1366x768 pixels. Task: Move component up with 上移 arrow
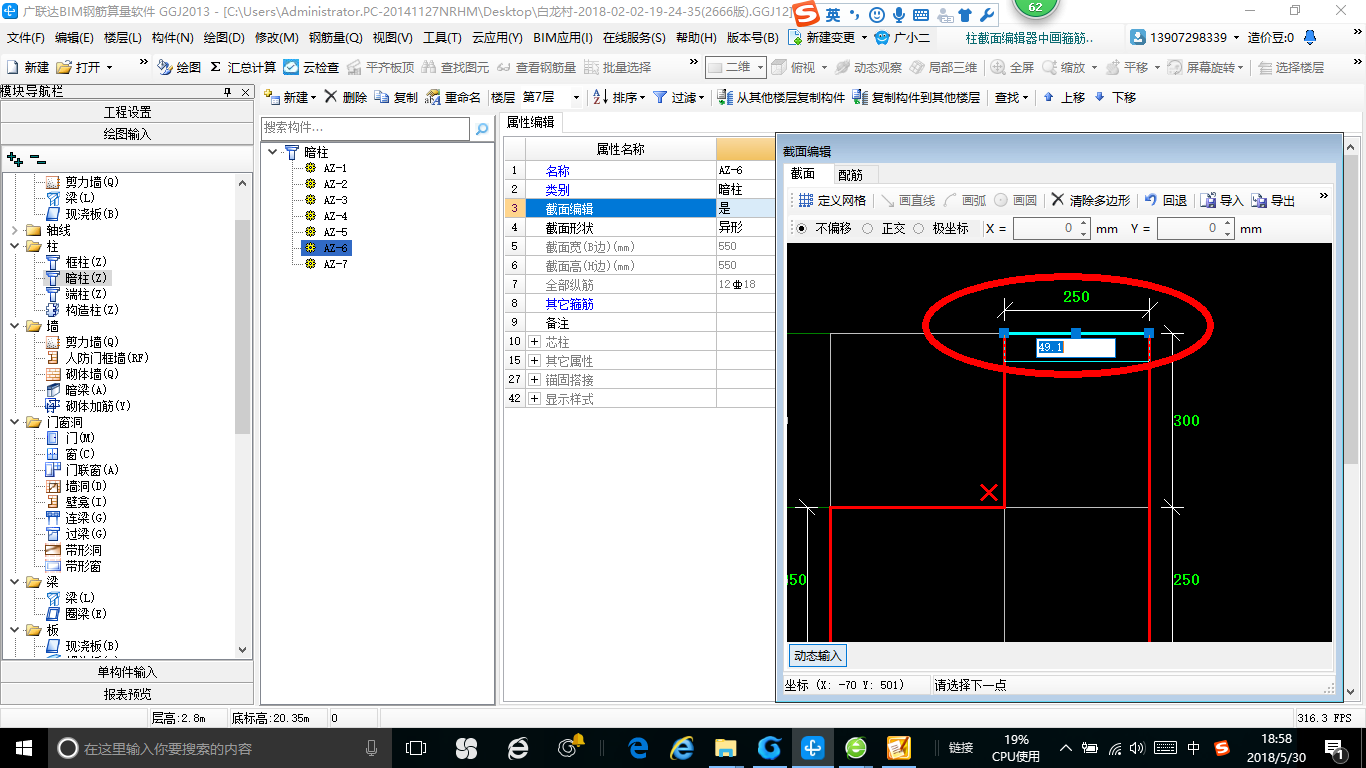(1048, 97)
